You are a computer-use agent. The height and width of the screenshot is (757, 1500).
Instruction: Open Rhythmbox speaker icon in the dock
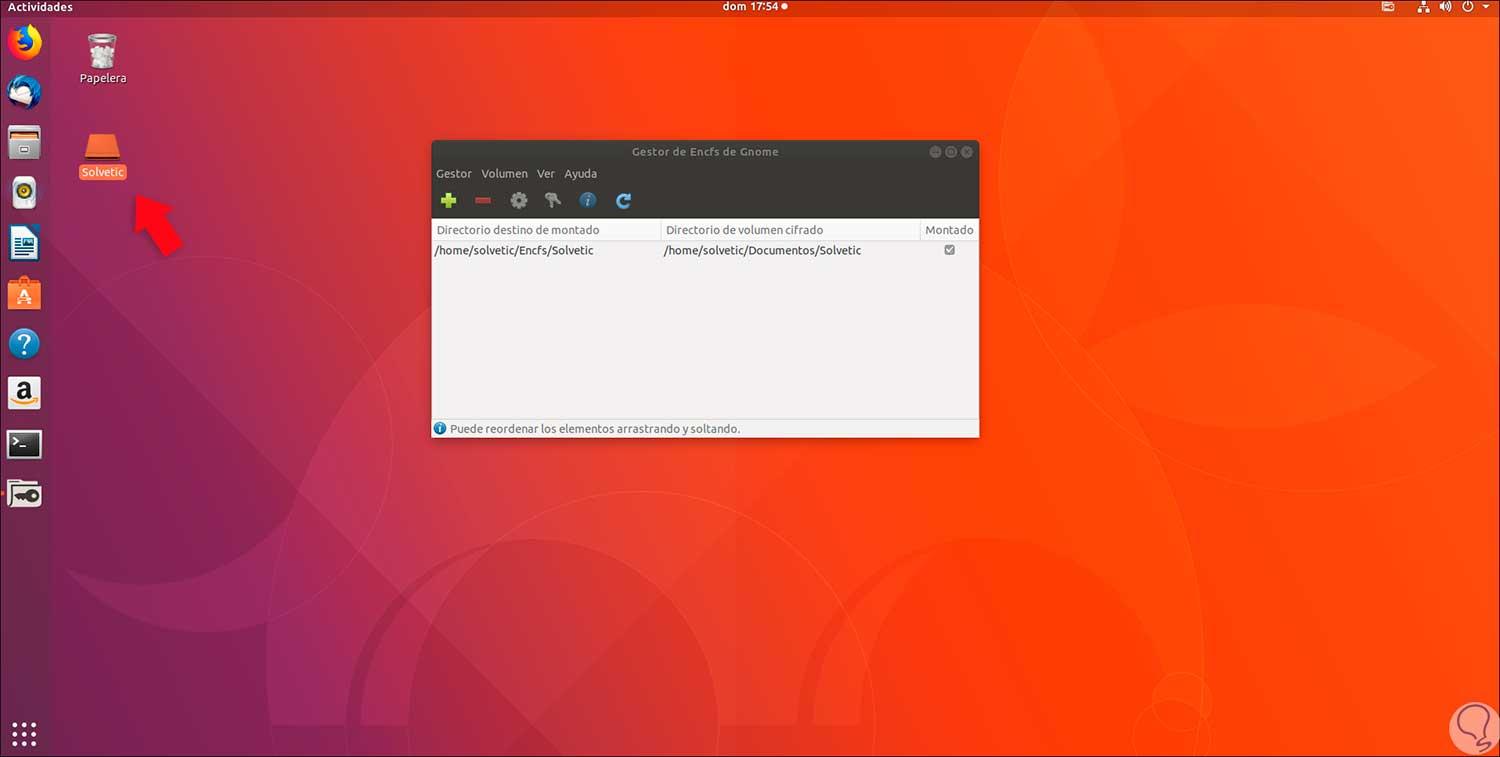coord(24,192)
